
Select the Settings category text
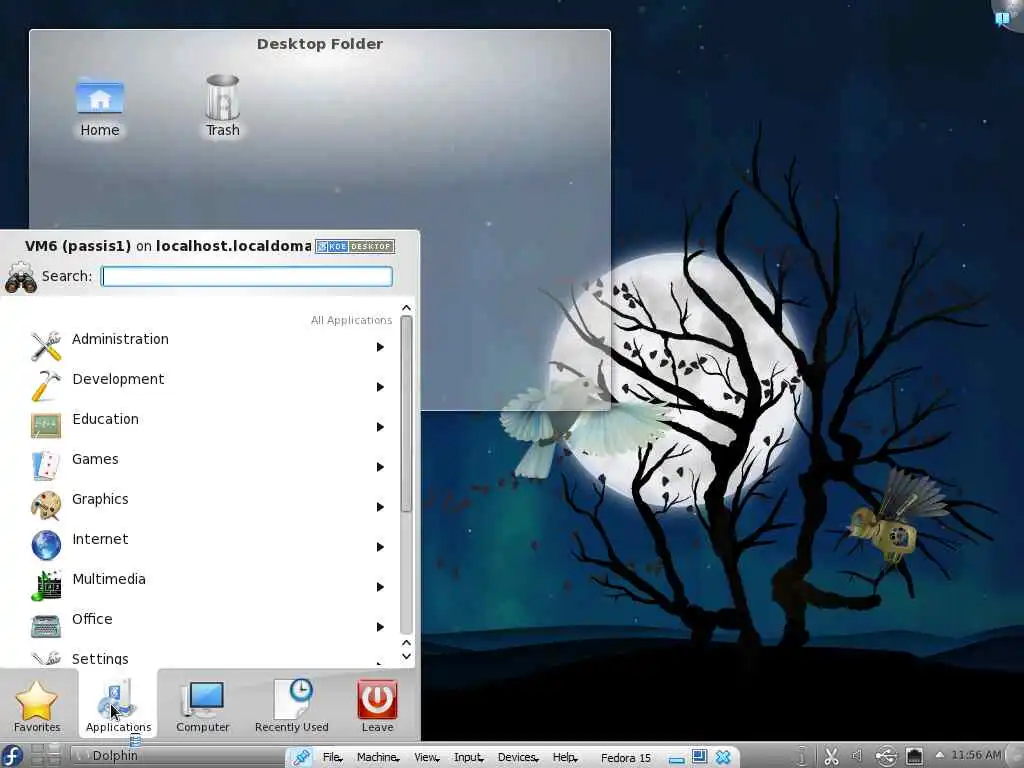(100, 658)
